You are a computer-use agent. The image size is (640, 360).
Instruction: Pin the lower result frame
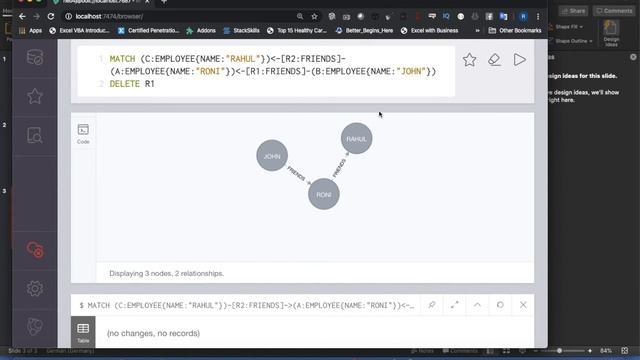pyautogui.click(x=432, y=305)
